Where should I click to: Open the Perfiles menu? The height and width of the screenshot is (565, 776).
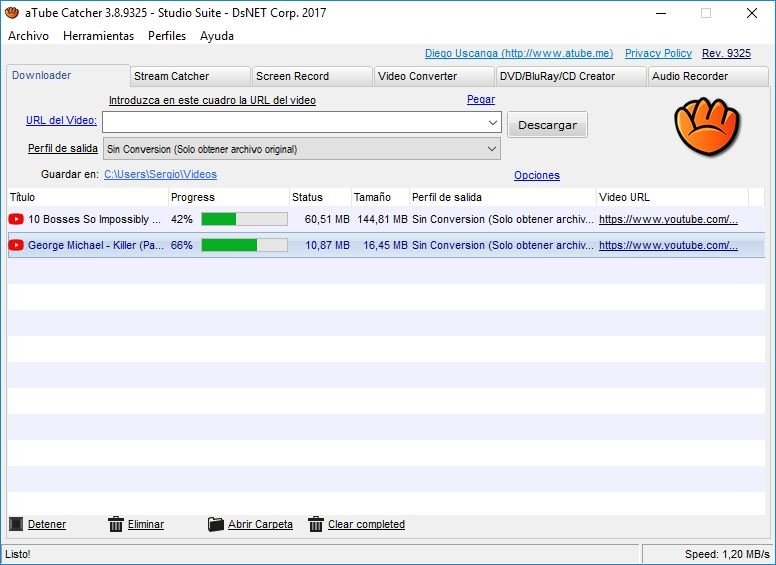tap(167, 36)
